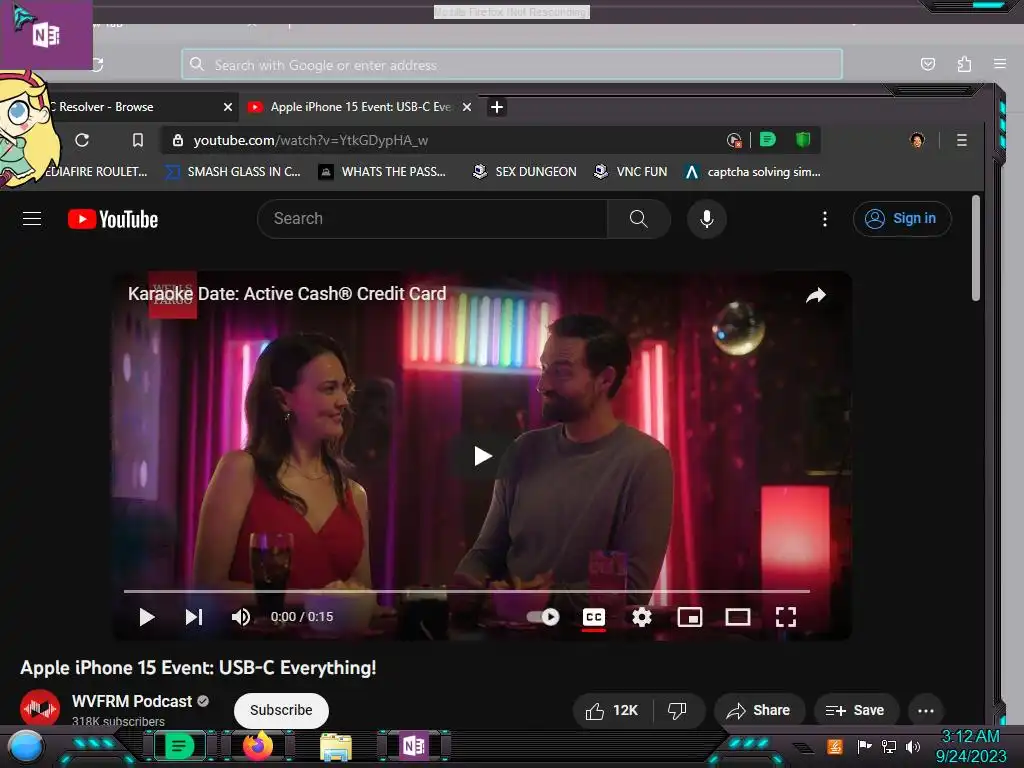The height and width of the screenshot is (768, 1024).
Task: Open SEX DUNGEON bookmark
Action: [524, 172]
